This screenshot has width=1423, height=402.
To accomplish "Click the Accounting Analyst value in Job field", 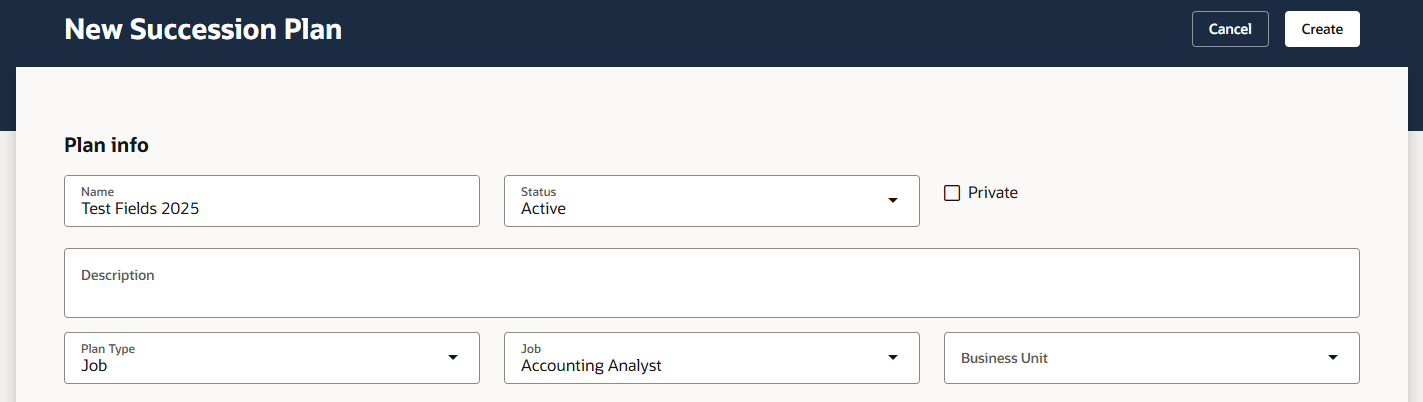I will pos(591,366).
